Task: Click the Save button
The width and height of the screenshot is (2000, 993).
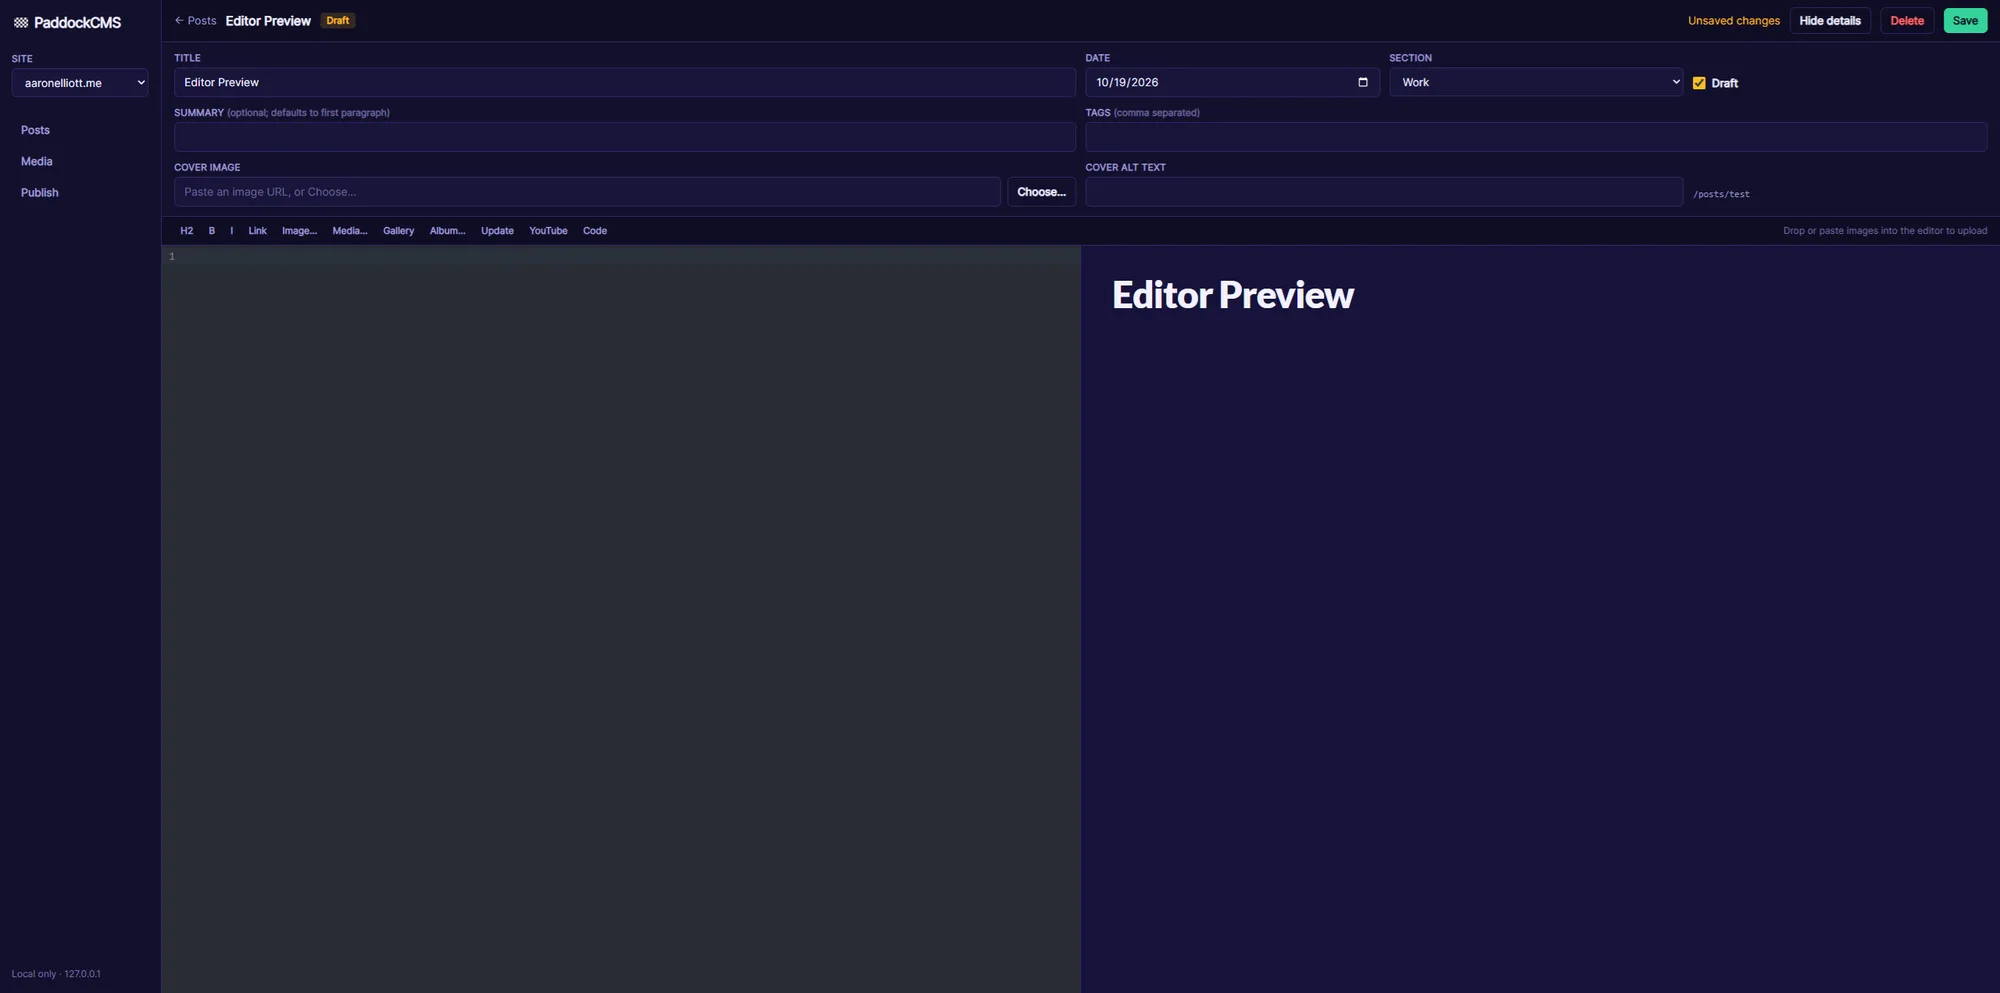Action: (x=1965, y=20)
